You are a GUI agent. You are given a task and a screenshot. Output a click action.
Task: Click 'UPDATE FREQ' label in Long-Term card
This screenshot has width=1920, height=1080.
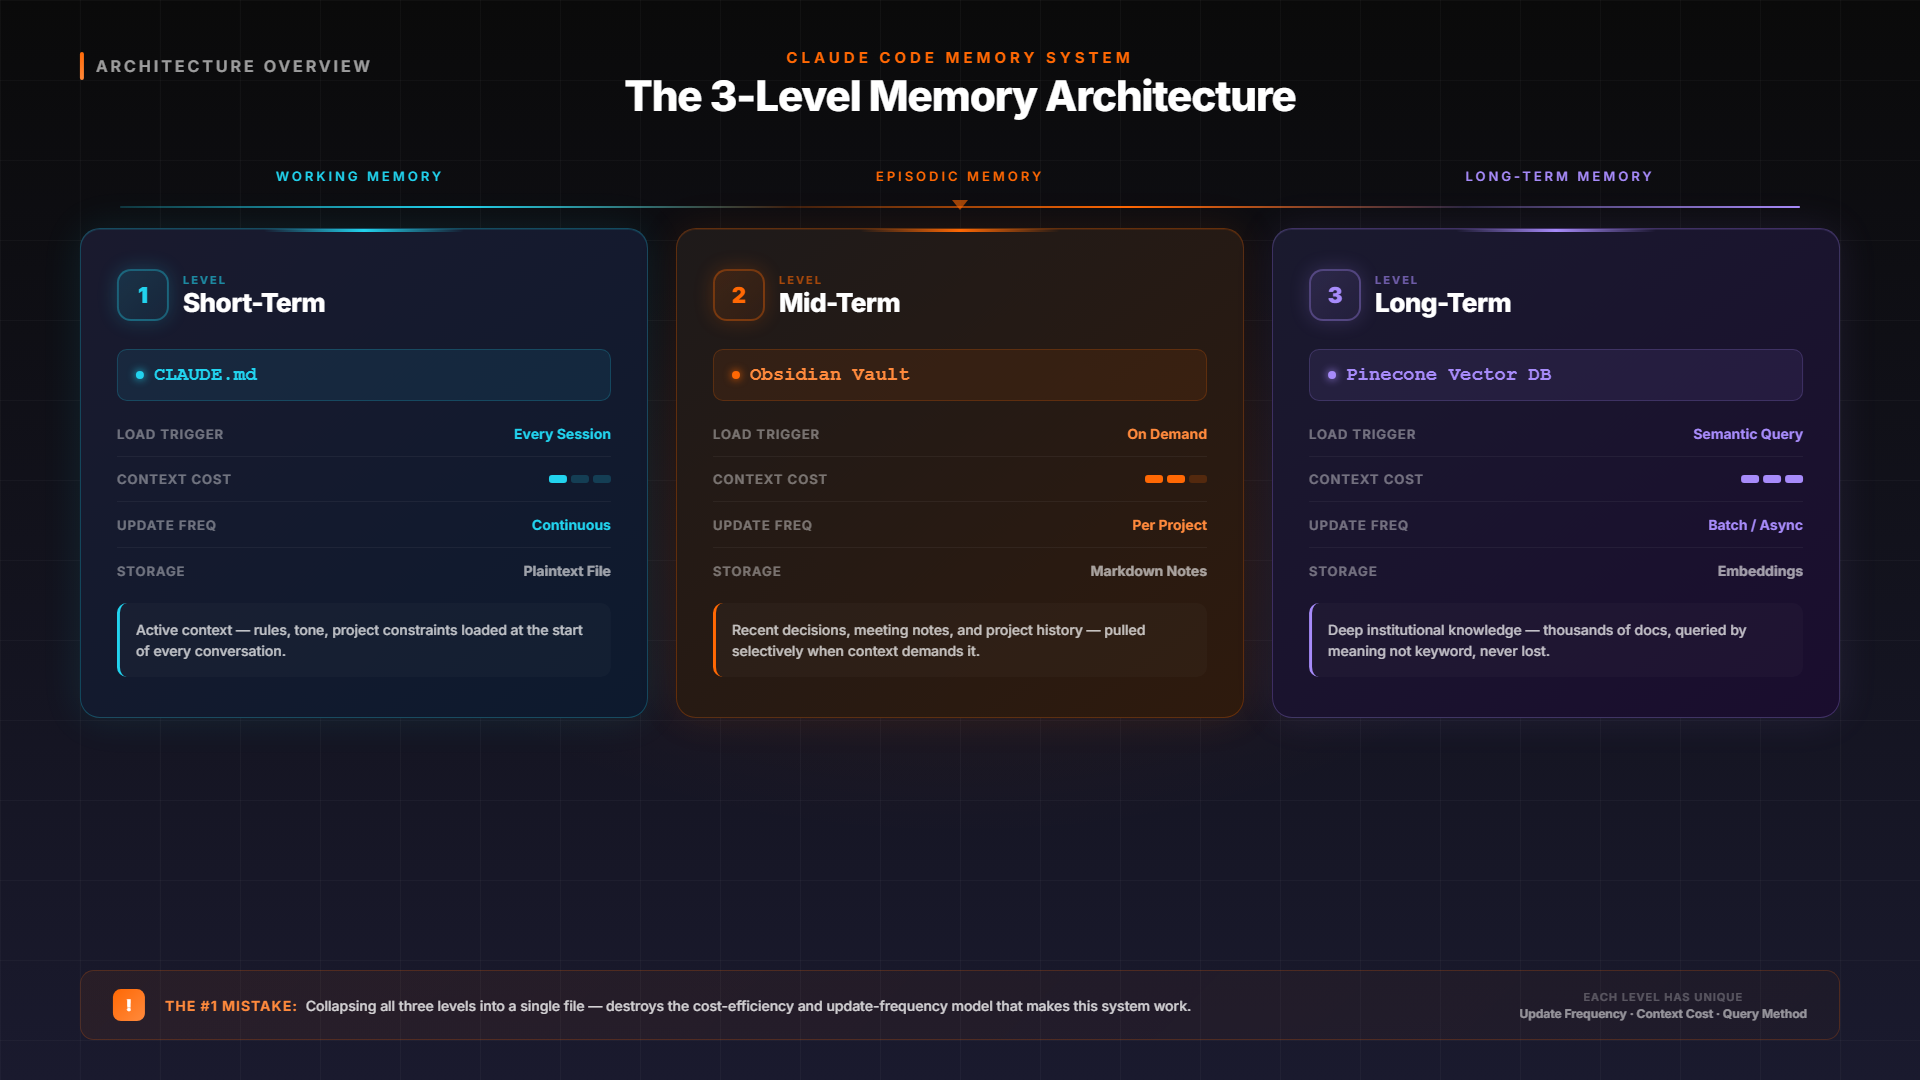[x=1358, y=525]
